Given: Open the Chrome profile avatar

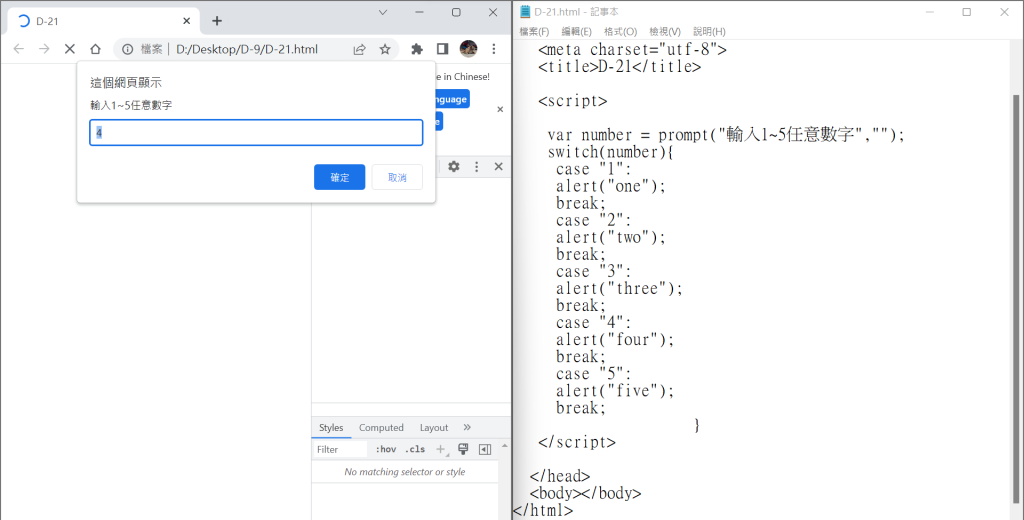Looking at the screenshot, I should [x=468, y=48].
